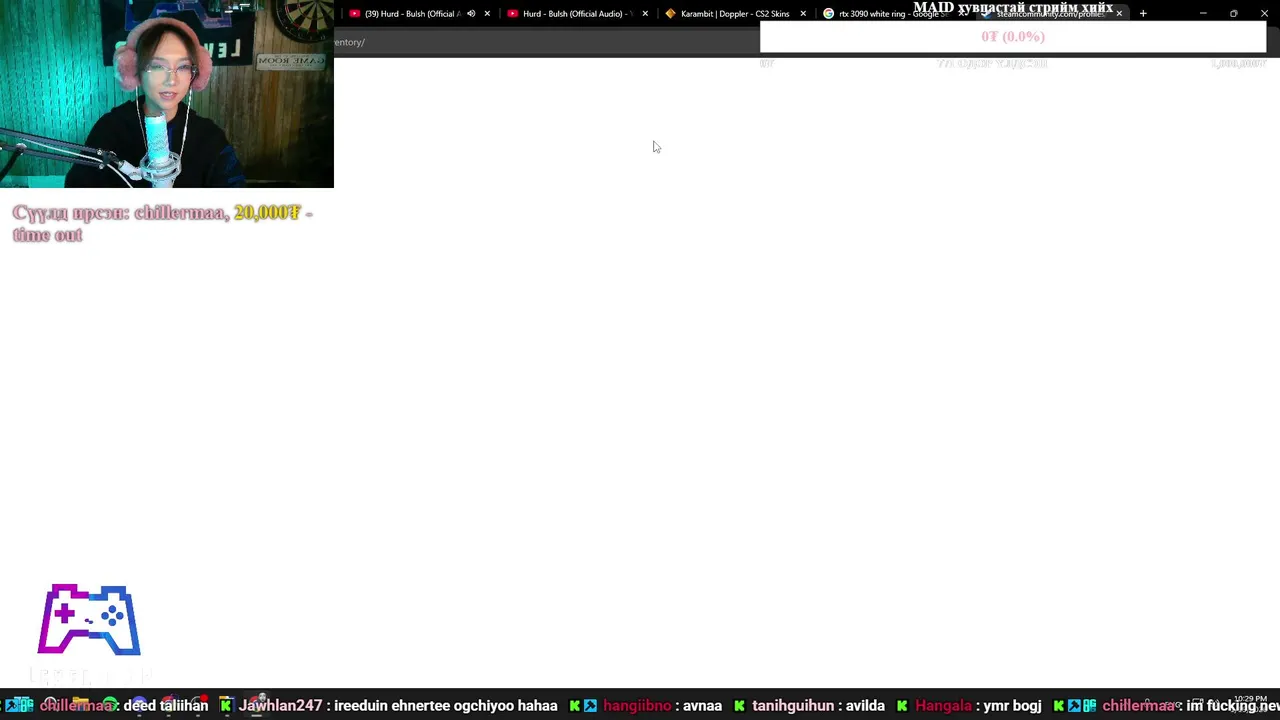The width and height of the screenshot is (1280, 720).
Task: Open a new browser tab with plus button
Action: [1143, 14]
